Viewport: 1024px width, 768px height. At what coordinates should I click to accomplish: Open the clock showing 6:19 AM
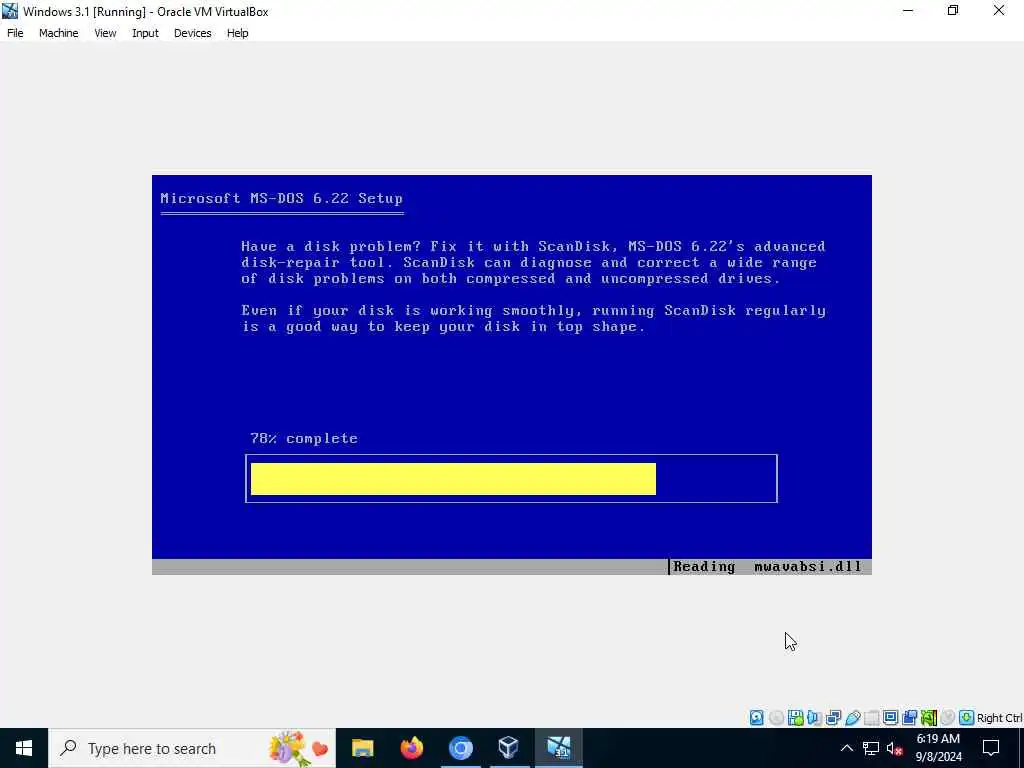pos(938,748)
